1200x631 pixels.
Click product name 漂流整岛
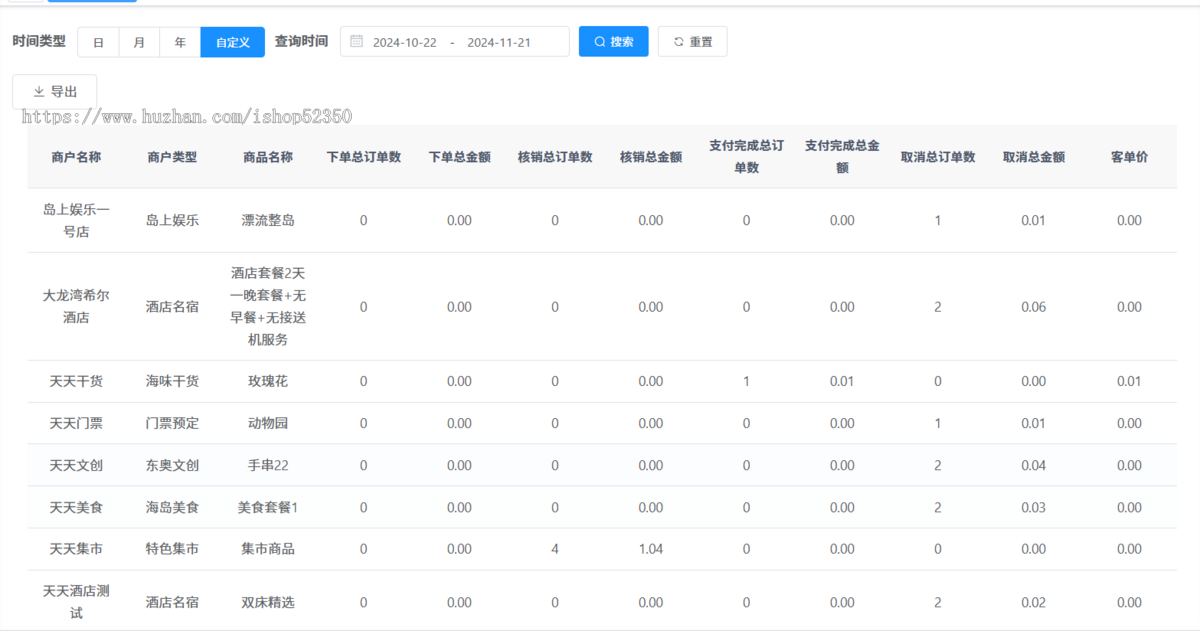[268, 220]
